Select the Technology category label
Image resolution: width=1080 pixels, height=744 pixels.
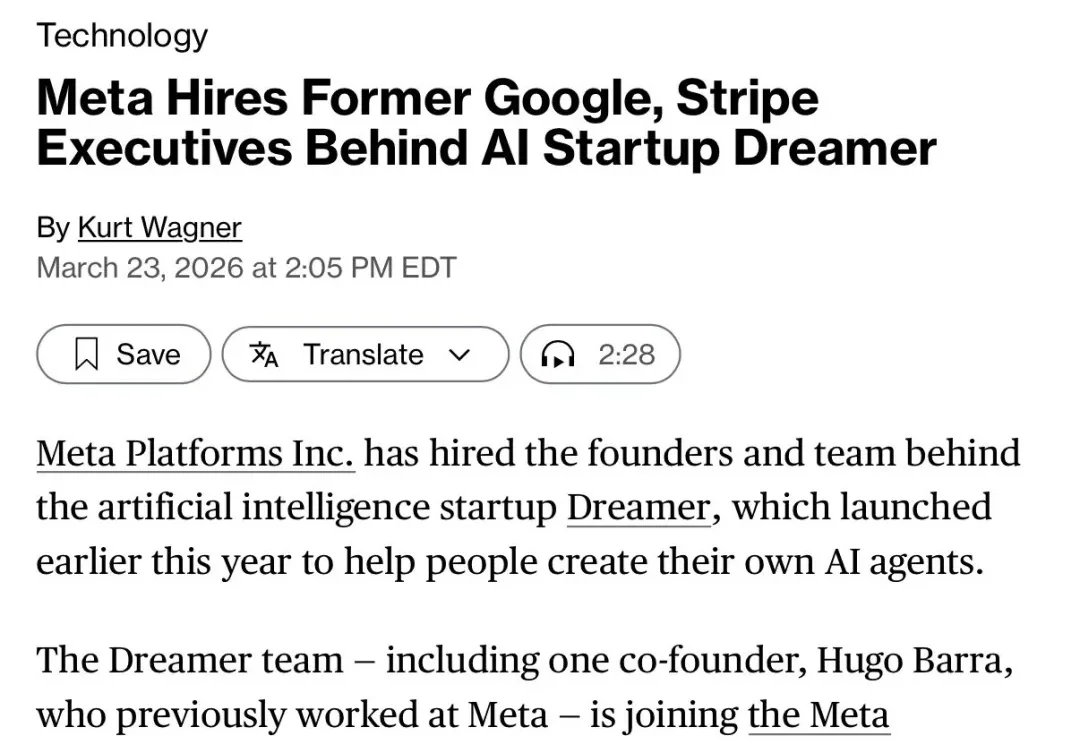[121, 36]
